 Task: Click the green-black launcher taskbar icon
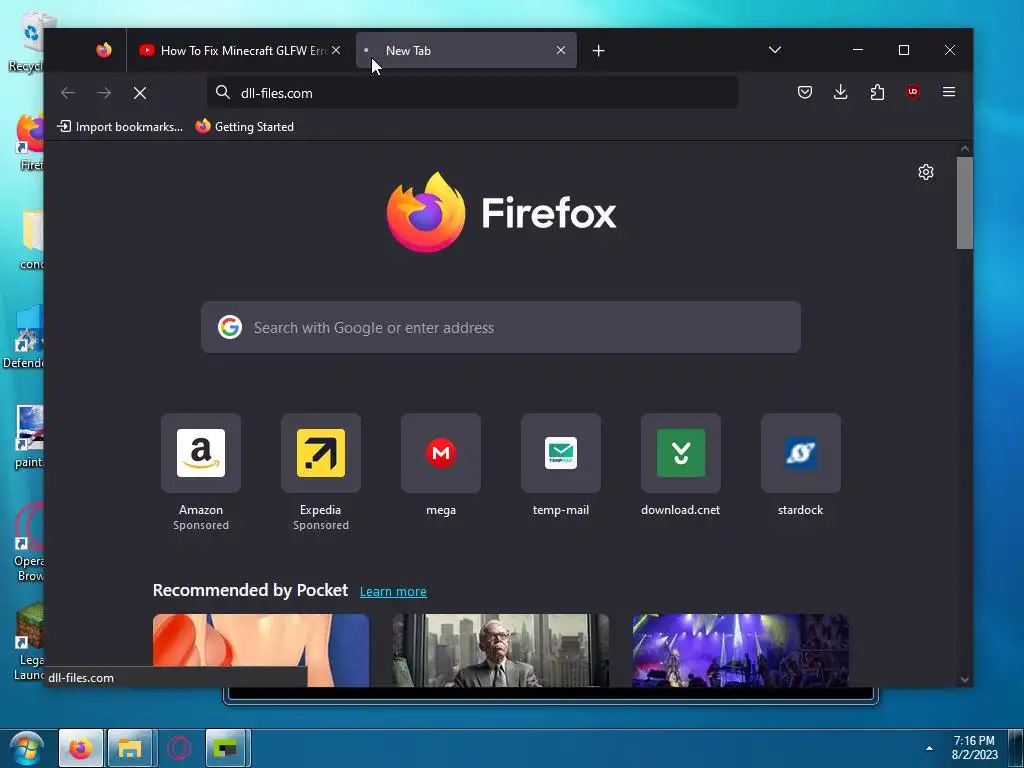click(x=226, y=748)
